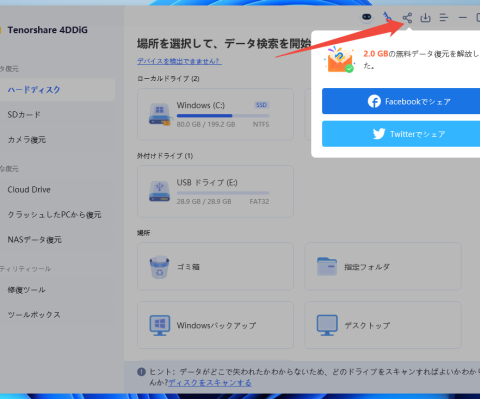Screen dimensions: 480x399
Task: Share via Twitterでシェア button
Action: (x=401, y=134)
